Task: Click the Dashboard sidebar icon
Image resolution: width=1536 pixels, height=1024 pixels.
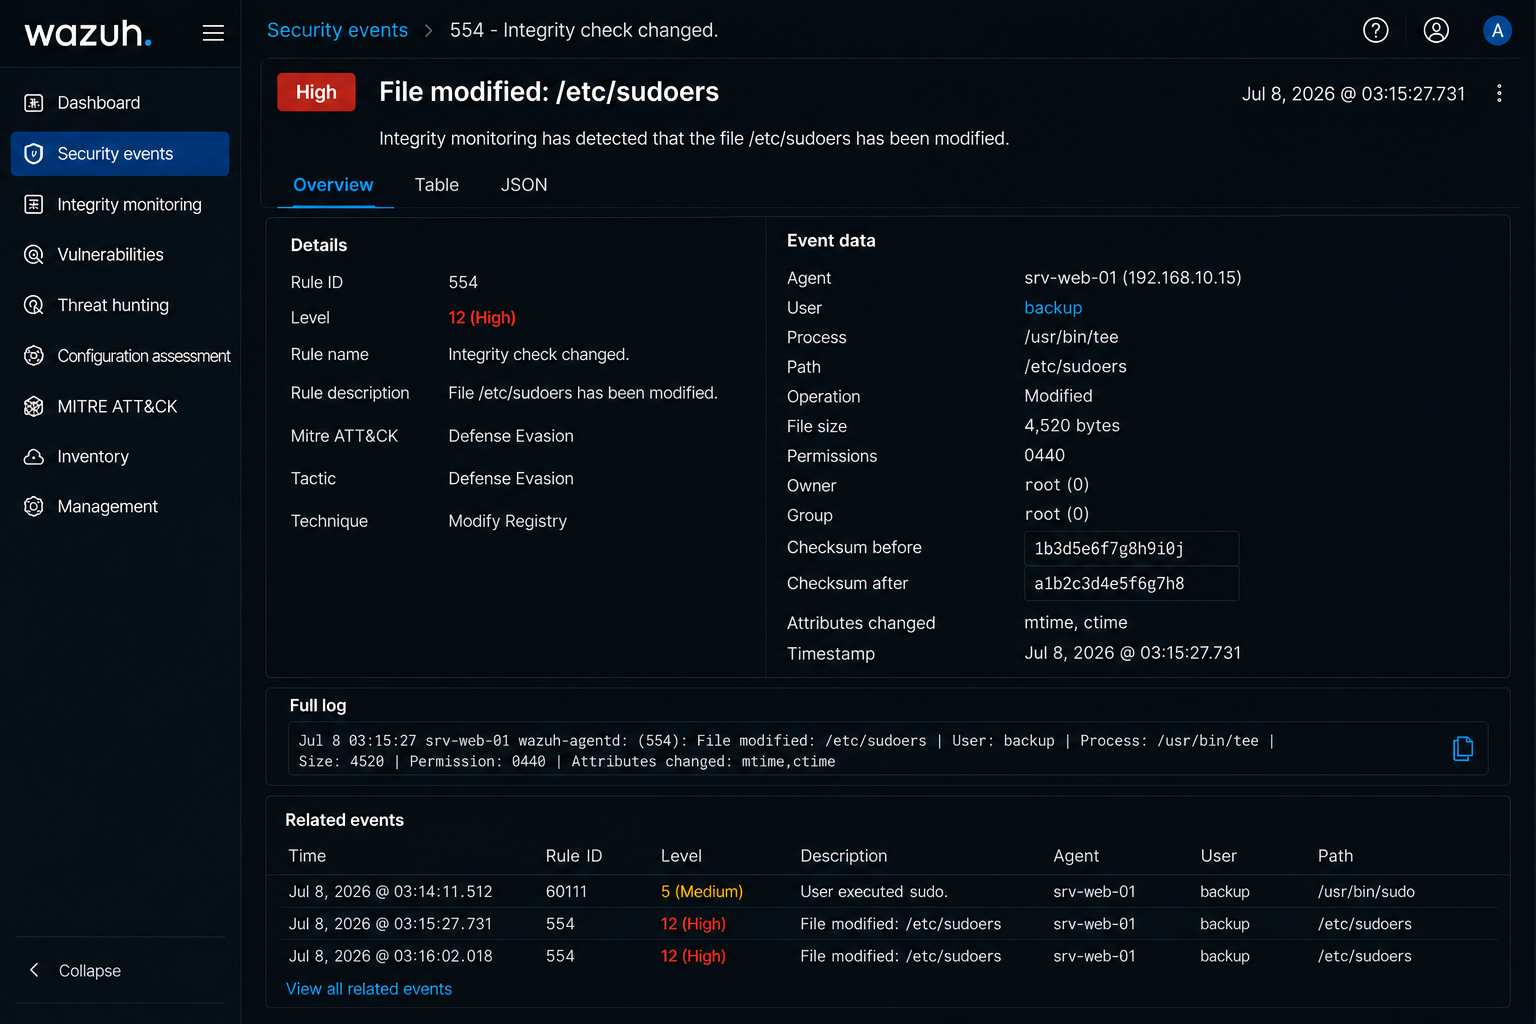Action: coord(34,103)
